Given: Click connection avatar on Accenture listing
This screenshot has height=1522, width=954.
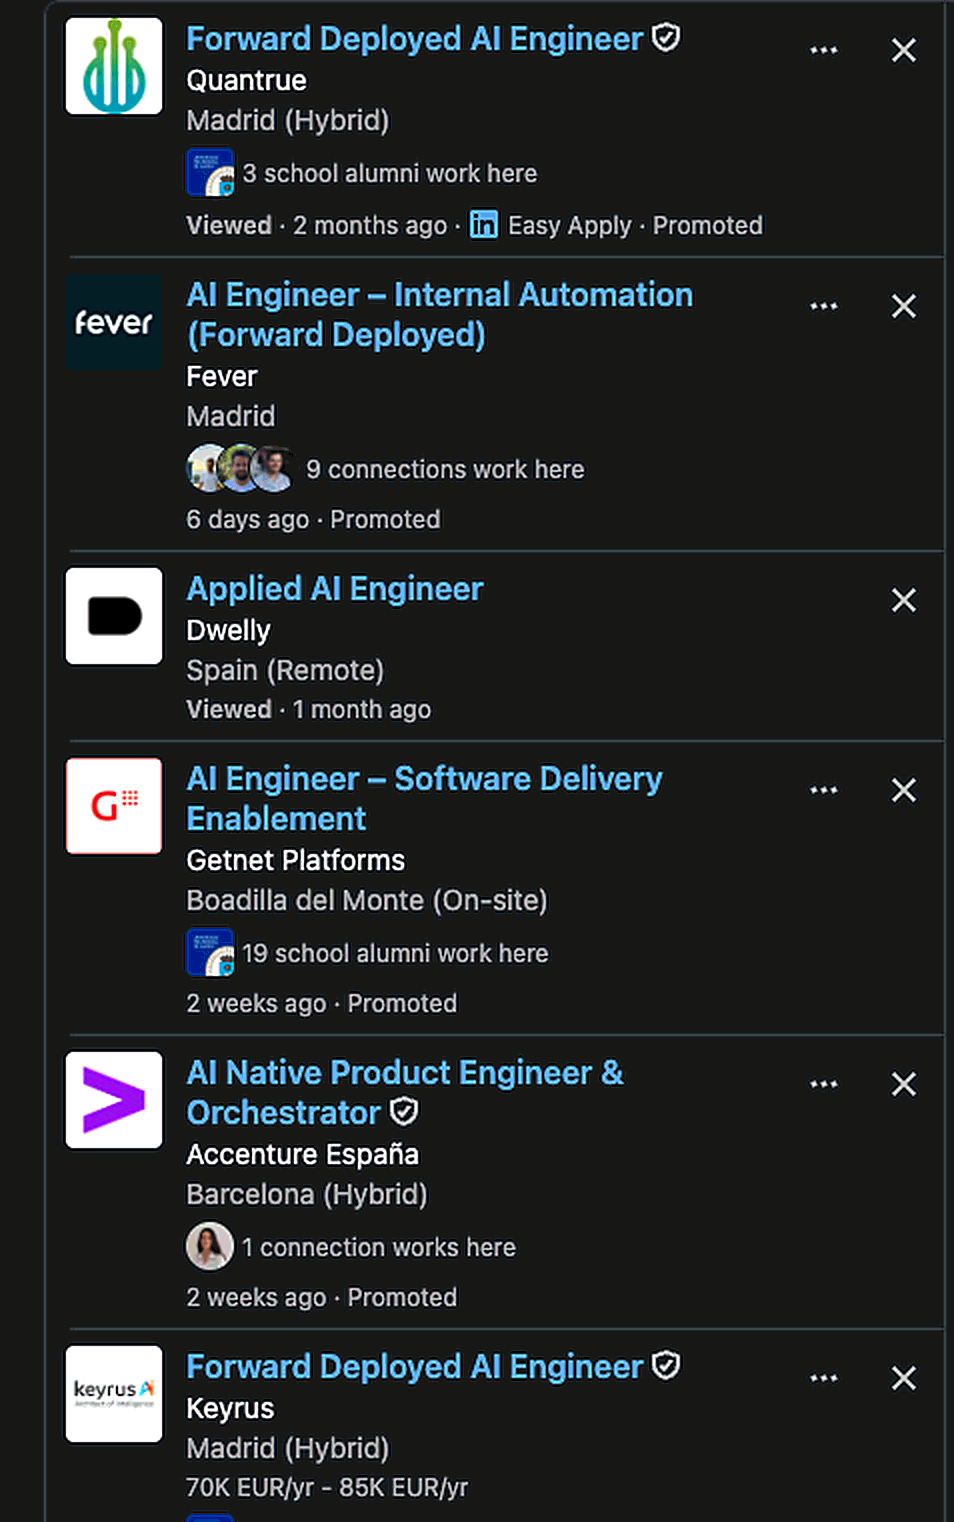Looking at the screenshot, I should (210, 1246).
